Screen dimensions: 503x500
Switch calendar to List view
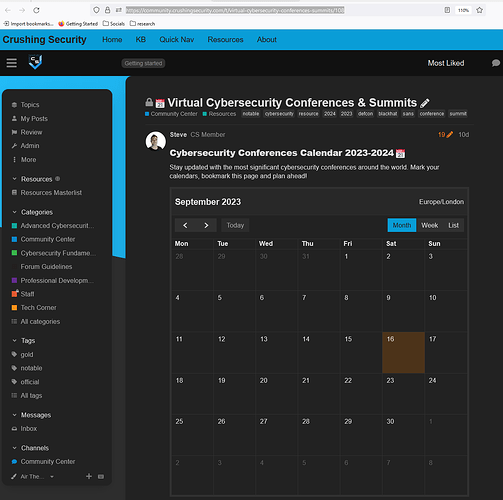(453, 225)
